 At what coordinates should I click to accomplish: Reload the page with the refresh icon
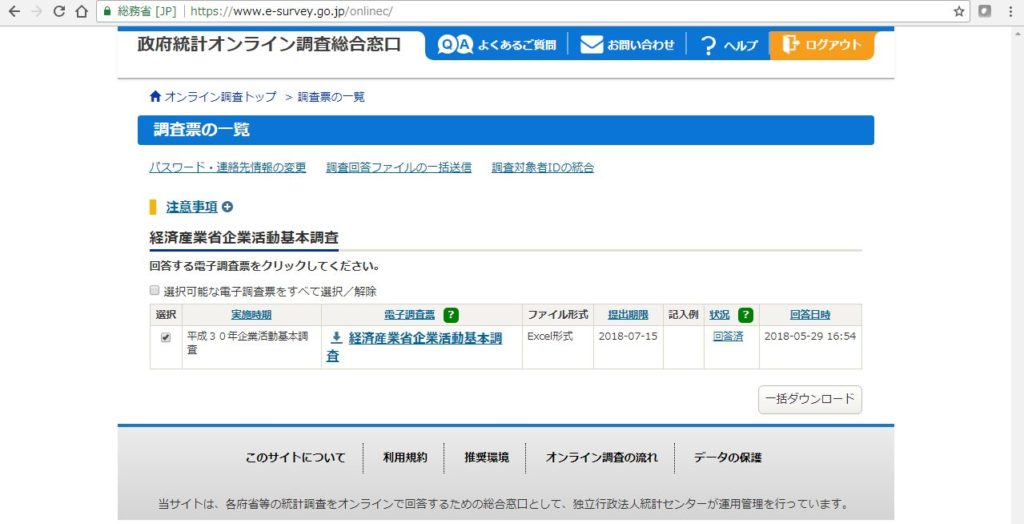tap(59, 12)
